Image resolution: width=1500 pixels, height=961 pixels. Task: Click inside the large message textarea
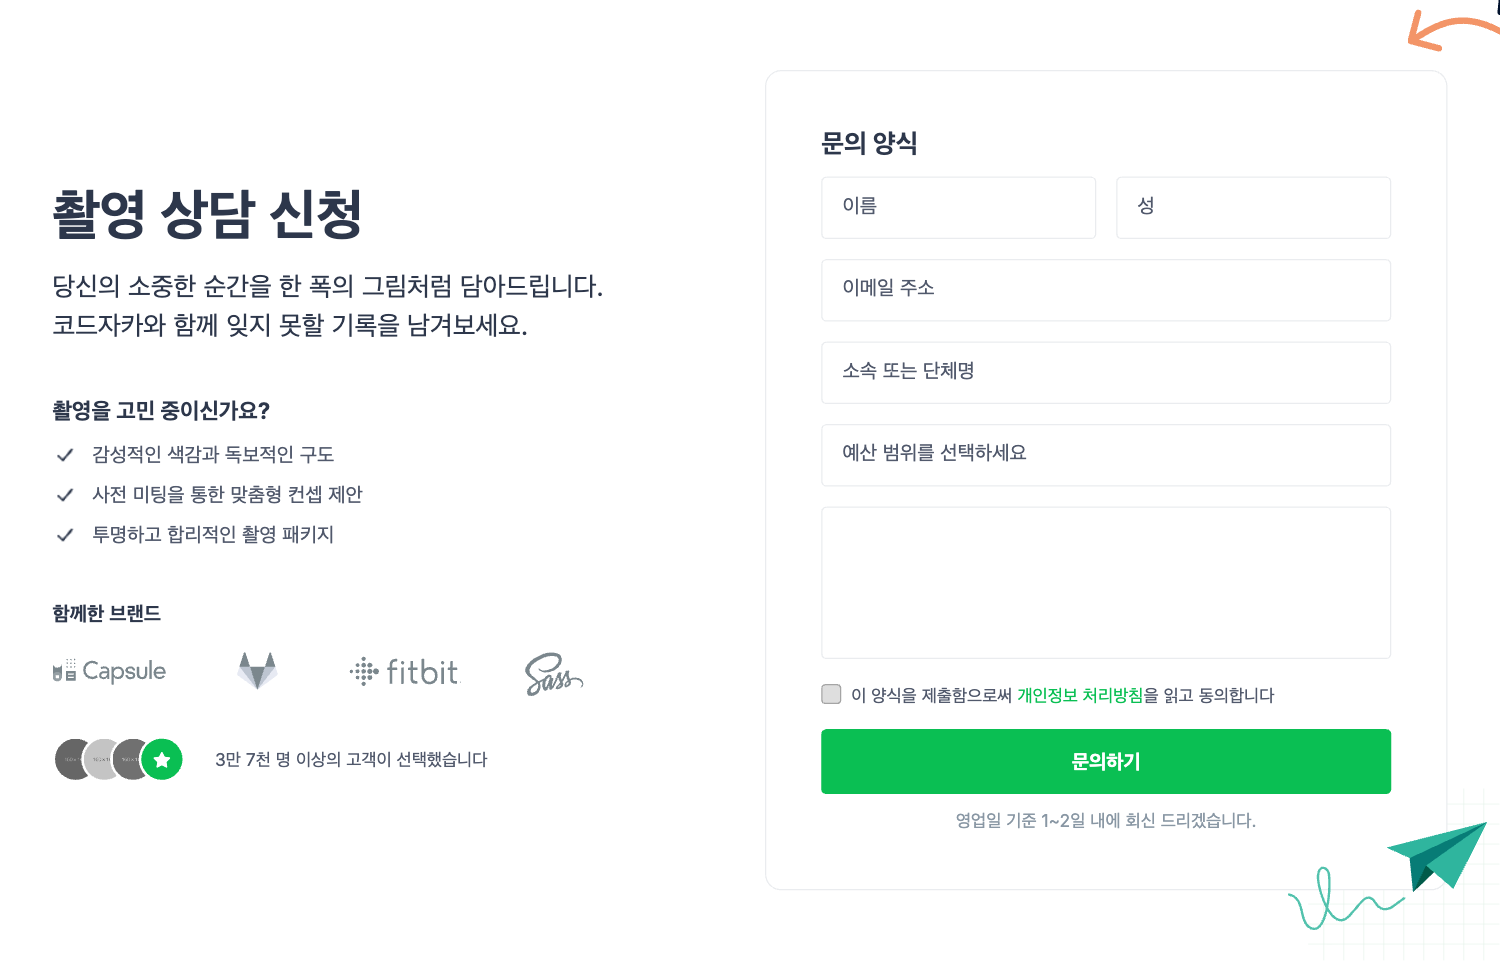(1105, 582)
